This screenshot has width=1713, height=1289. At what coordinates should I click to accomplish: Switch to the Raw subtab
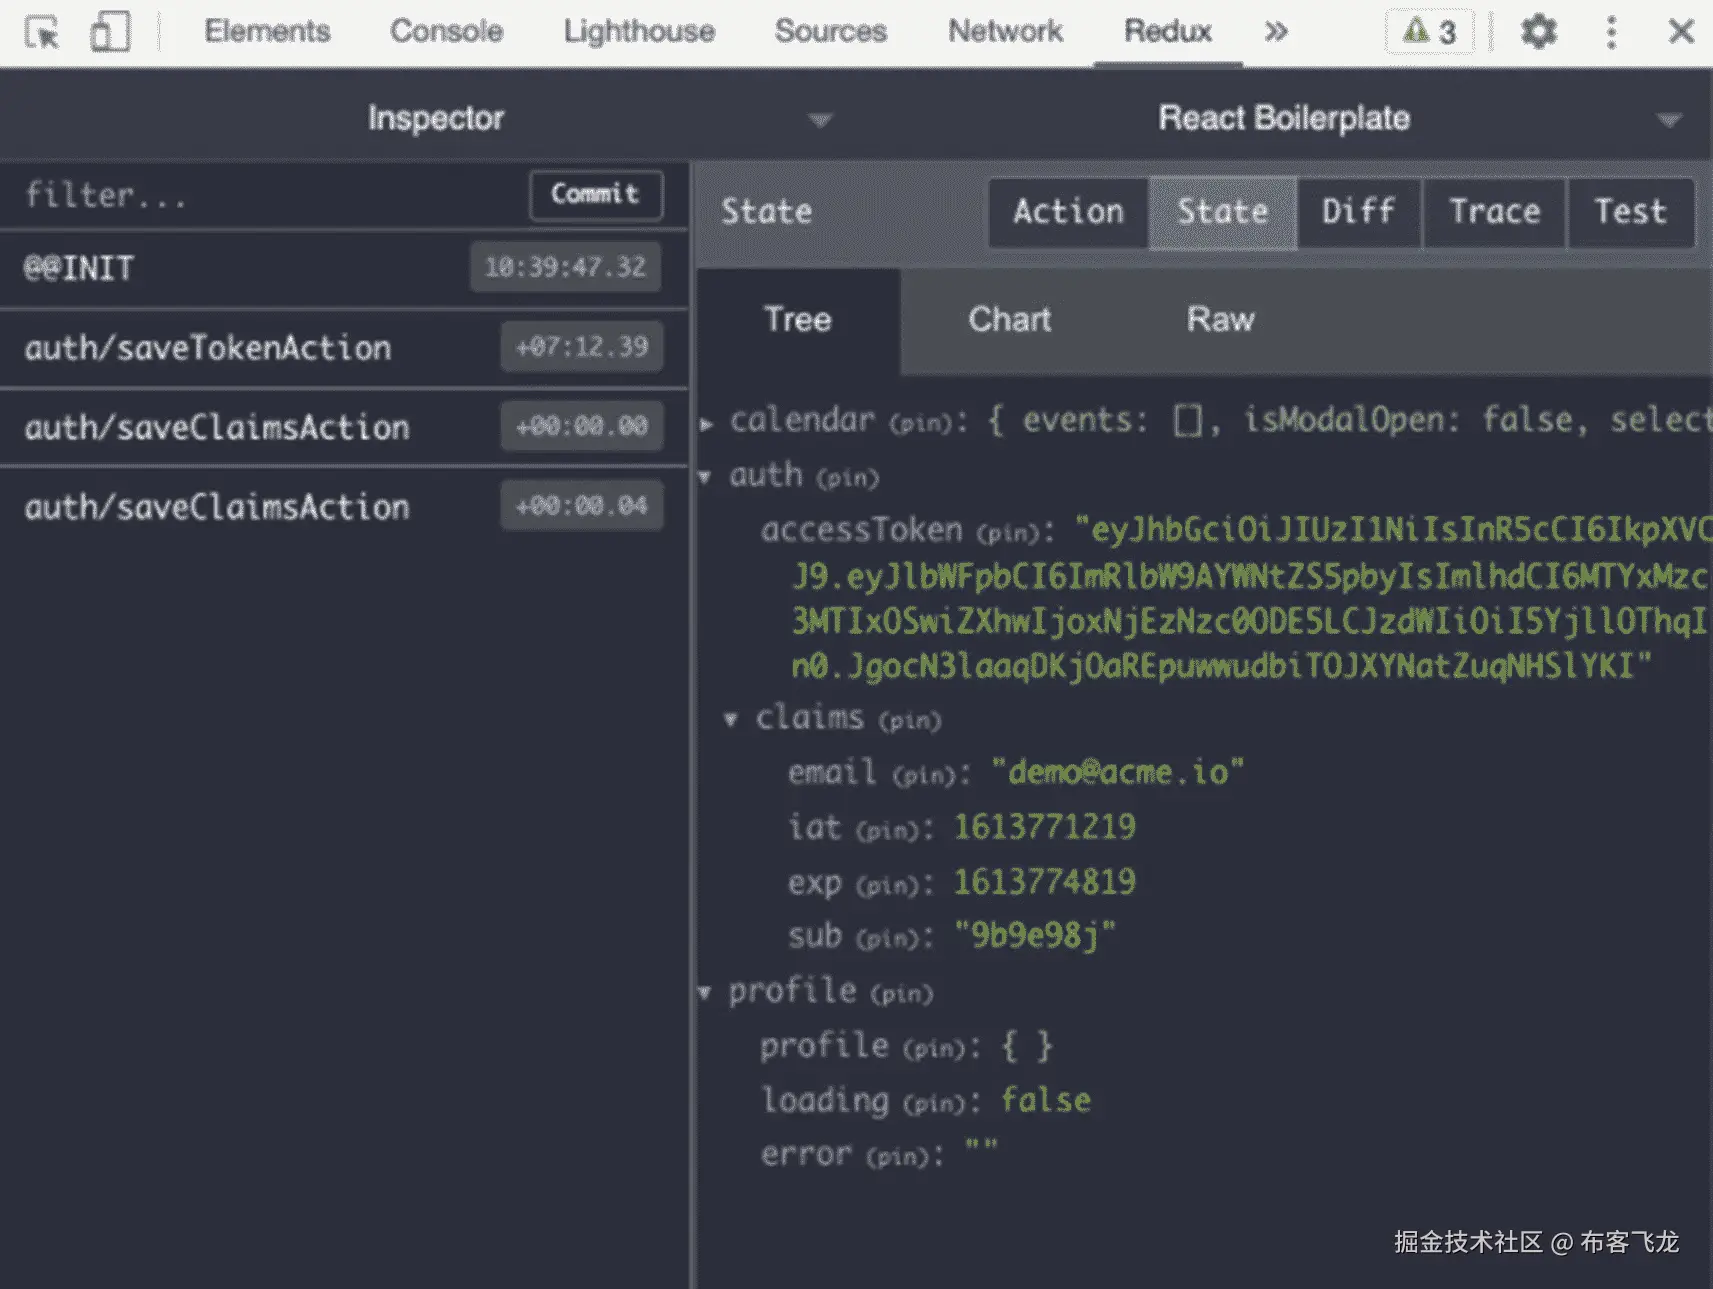1221,320
